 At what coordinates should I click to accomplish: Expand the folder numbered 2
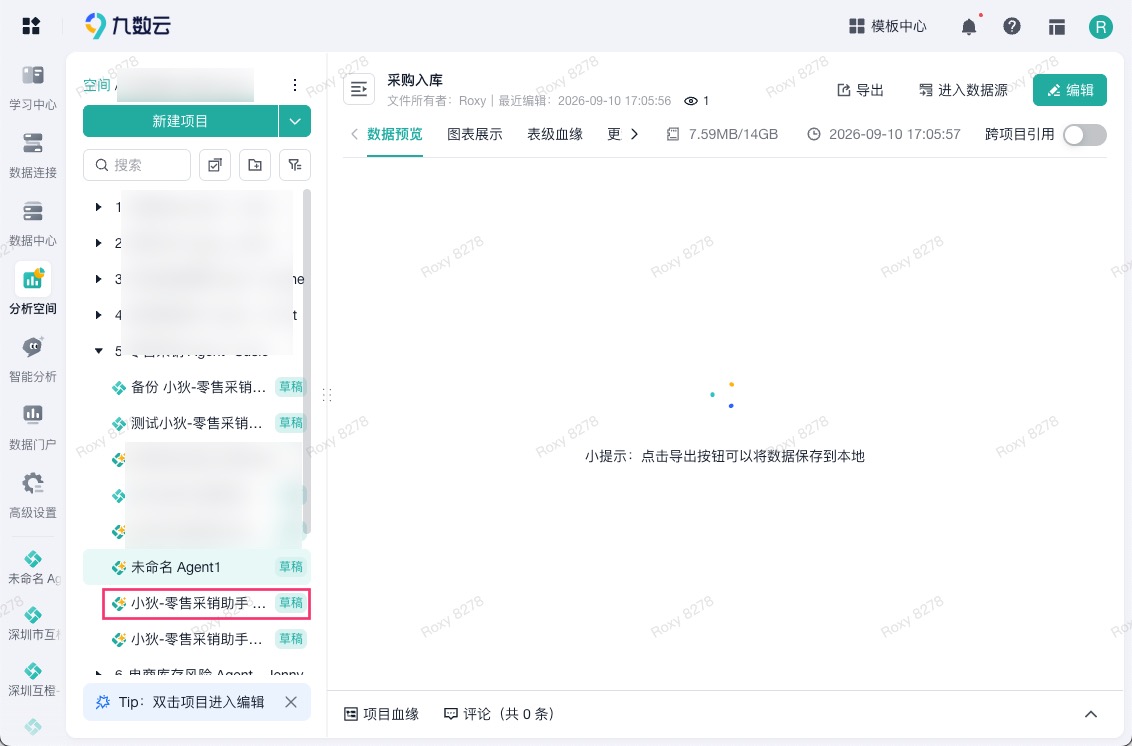pos(99,243)
